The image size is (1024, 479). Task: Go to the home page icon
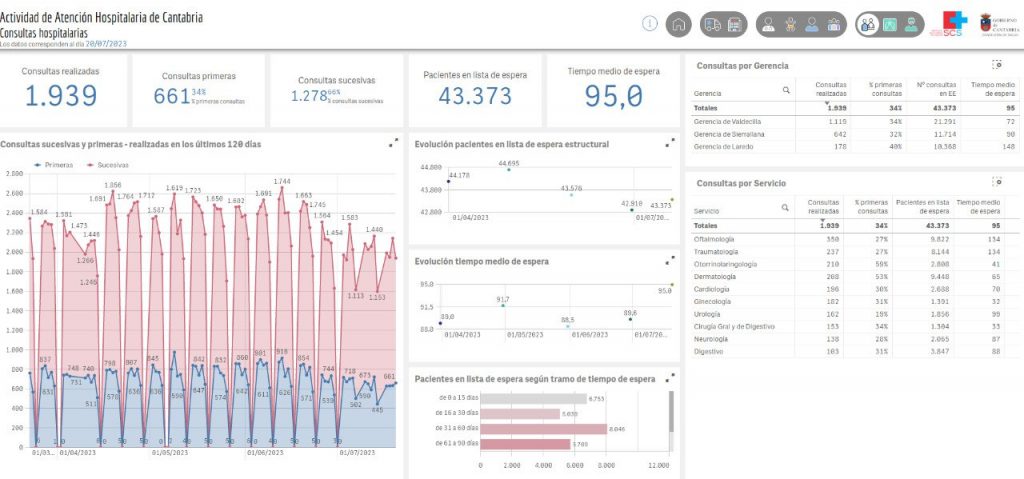coord(679,24)
